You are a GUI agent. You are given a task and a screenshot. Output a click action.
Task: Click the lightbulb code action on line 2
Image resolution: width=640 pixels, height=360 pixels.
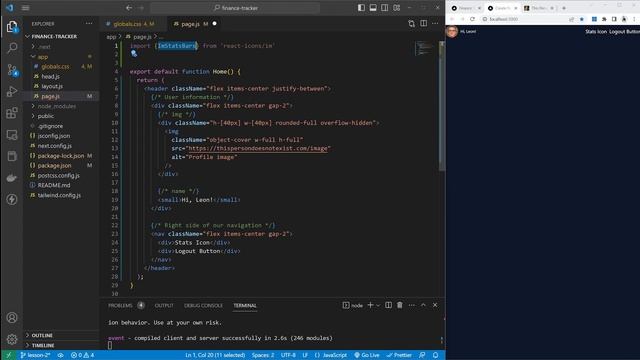click(134, 53)
